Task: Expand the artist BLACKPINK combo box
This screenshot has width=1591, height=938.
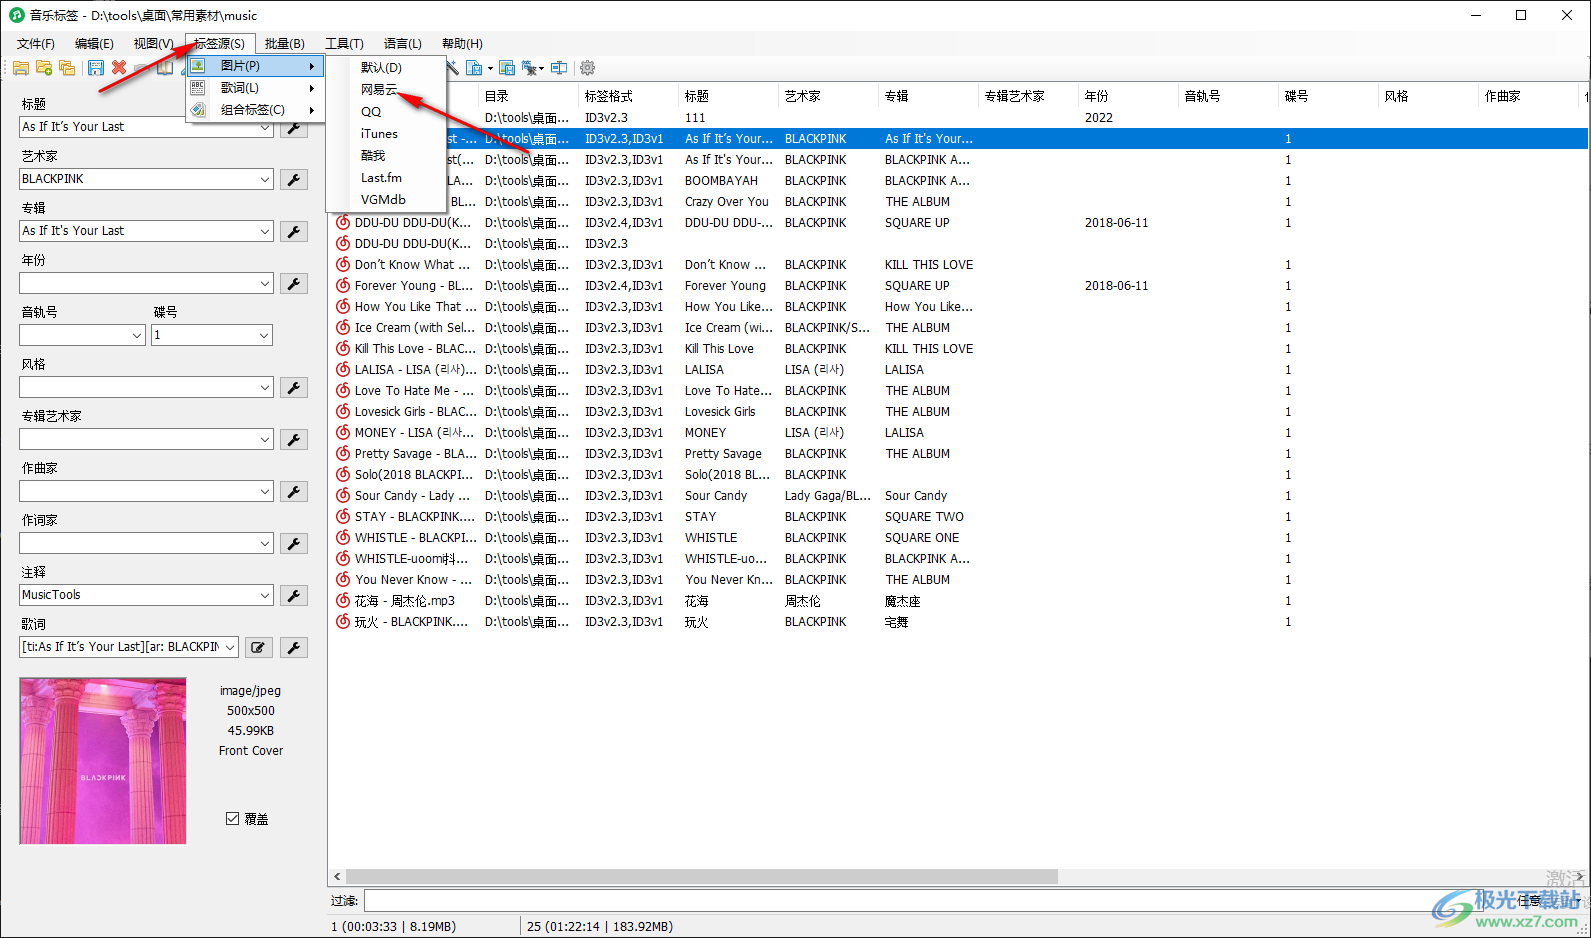Action: point(265,179)
